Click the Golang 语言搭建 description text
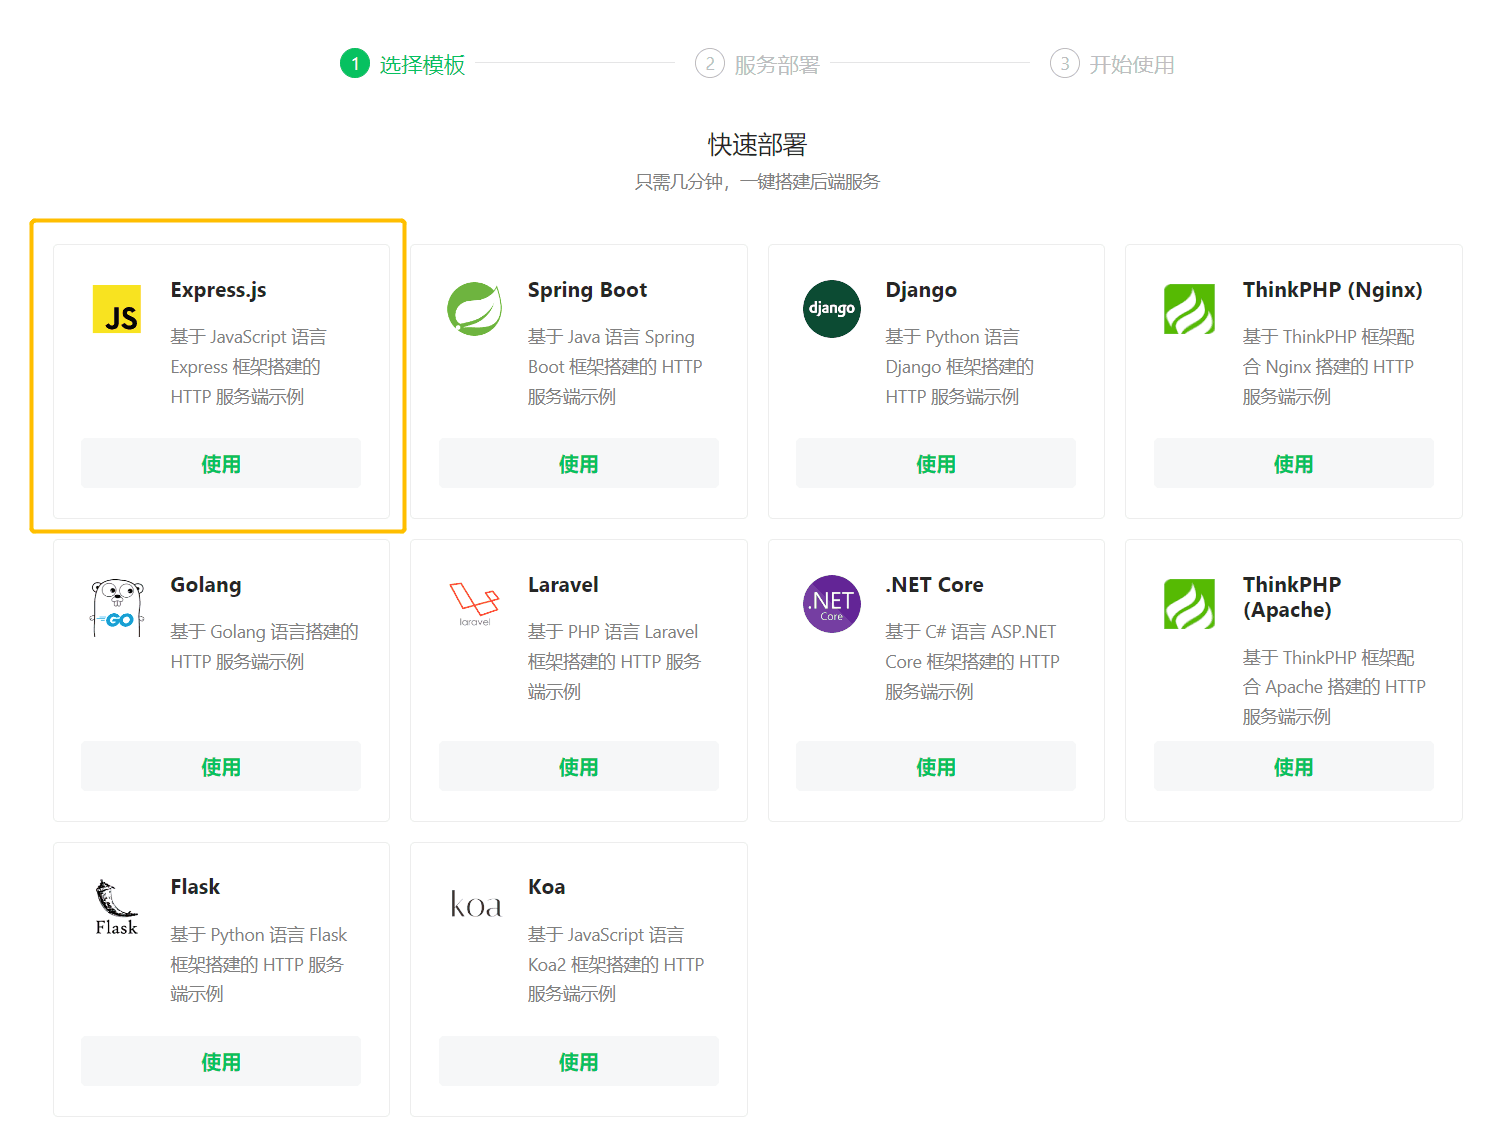Image resolution: width=1500 pixels, height=1145 pixels. pos(264,647)
